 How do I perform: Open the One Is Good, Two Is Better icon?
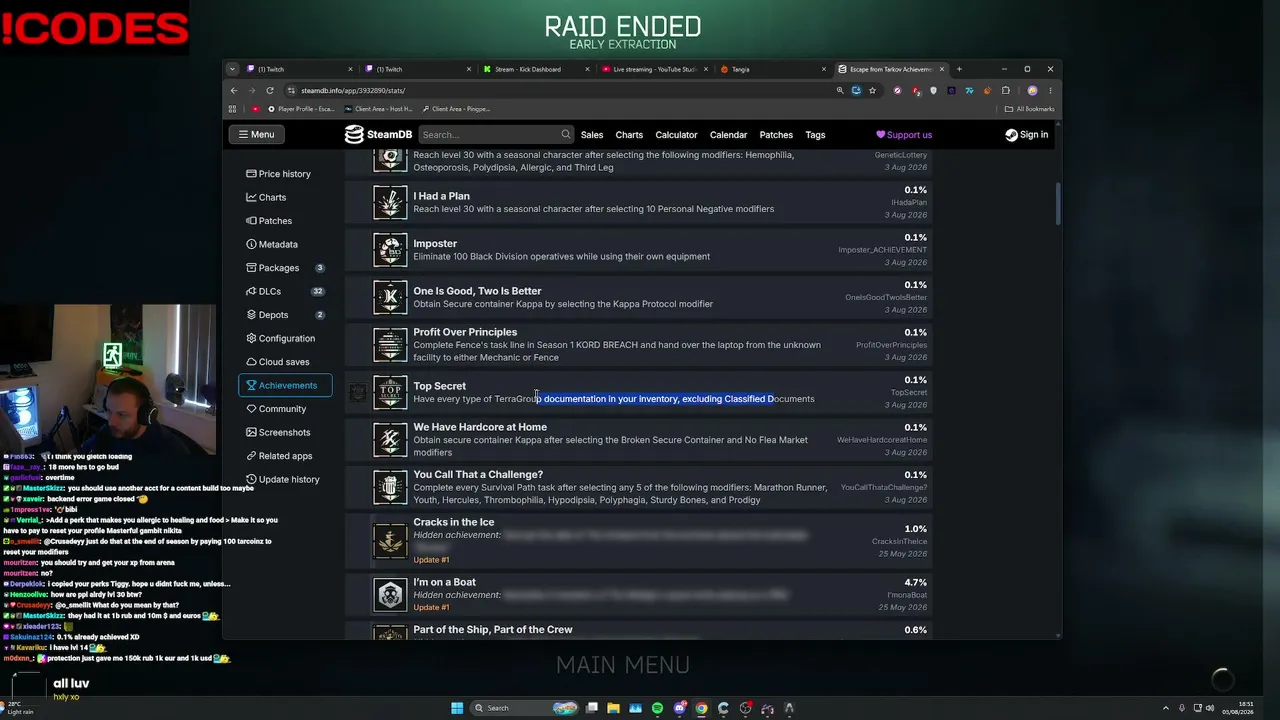(x=390, y=297)
